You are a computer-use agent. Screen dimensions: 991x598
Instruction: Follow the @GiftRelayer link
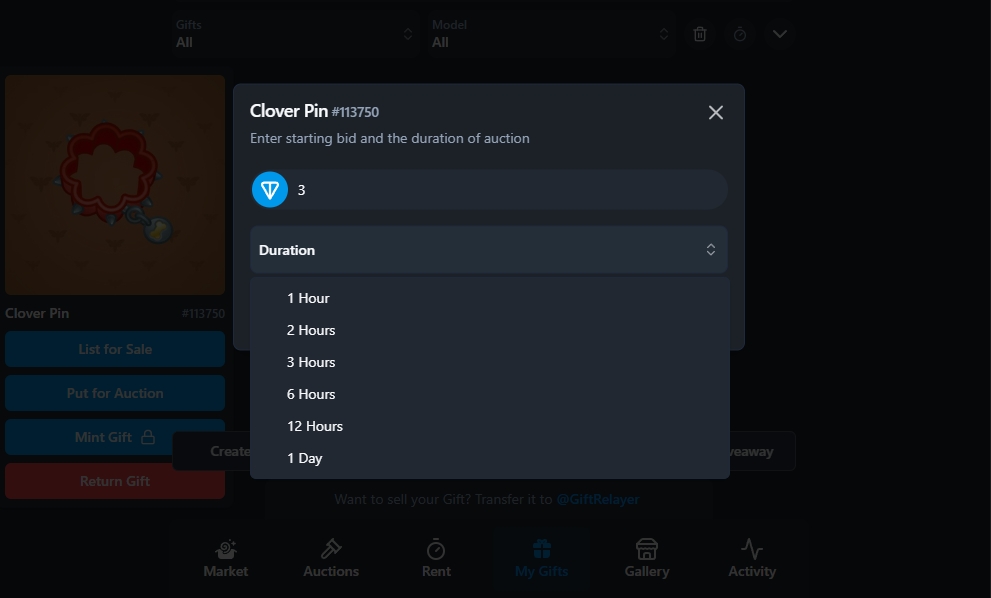tap(597, 499)
